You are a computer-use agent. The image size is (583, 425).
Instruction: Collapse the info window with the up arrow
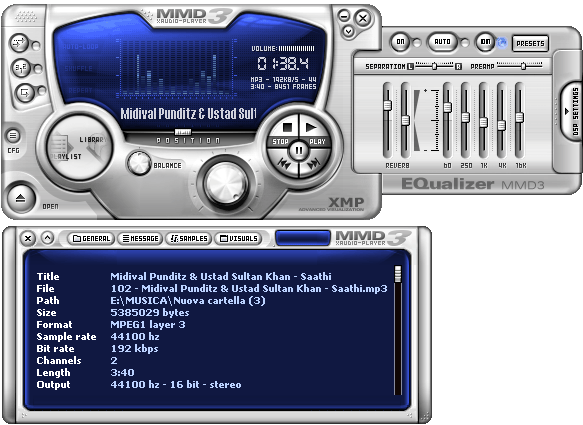click(x=47, y=238)
